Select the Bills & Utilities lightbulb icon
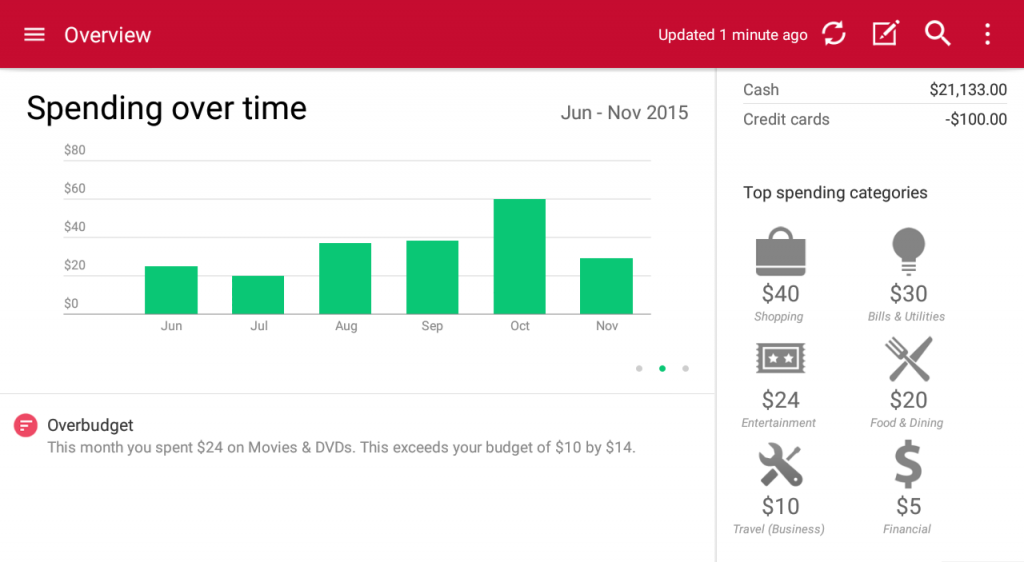The width and height of the screenshot is (1024, 562). tap(908, 251)
